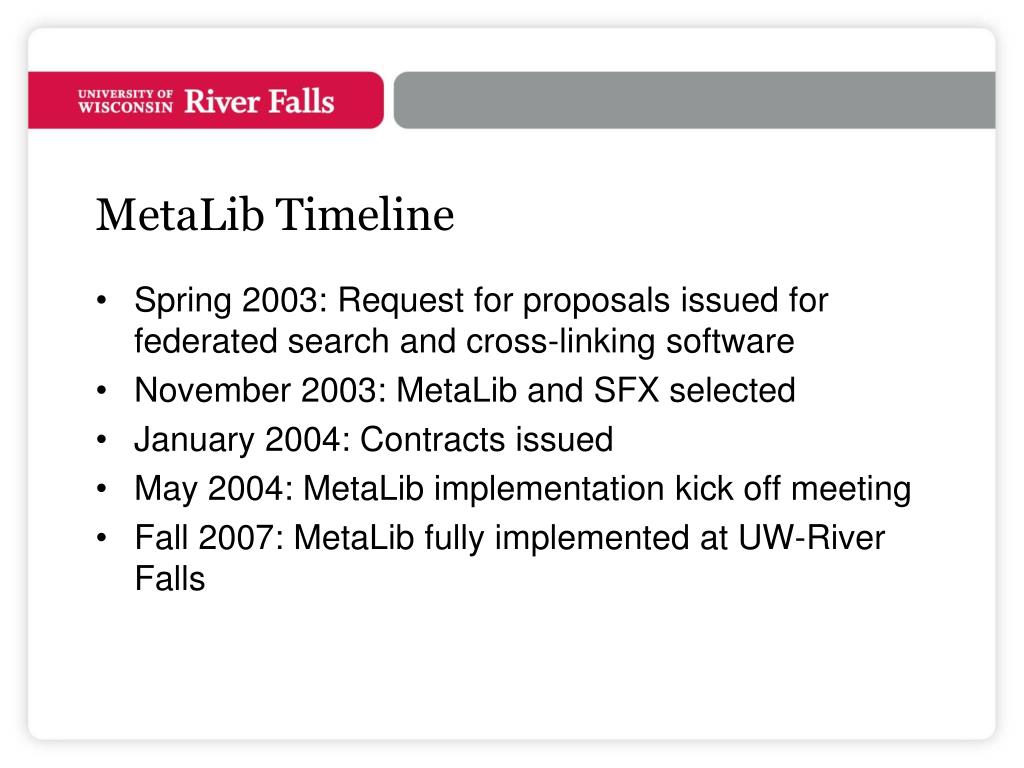Image resolution: width=1024 pixels, height=768 pixels.
Task: Click the November 2003 bullet marker
Action: coord(101,391)
